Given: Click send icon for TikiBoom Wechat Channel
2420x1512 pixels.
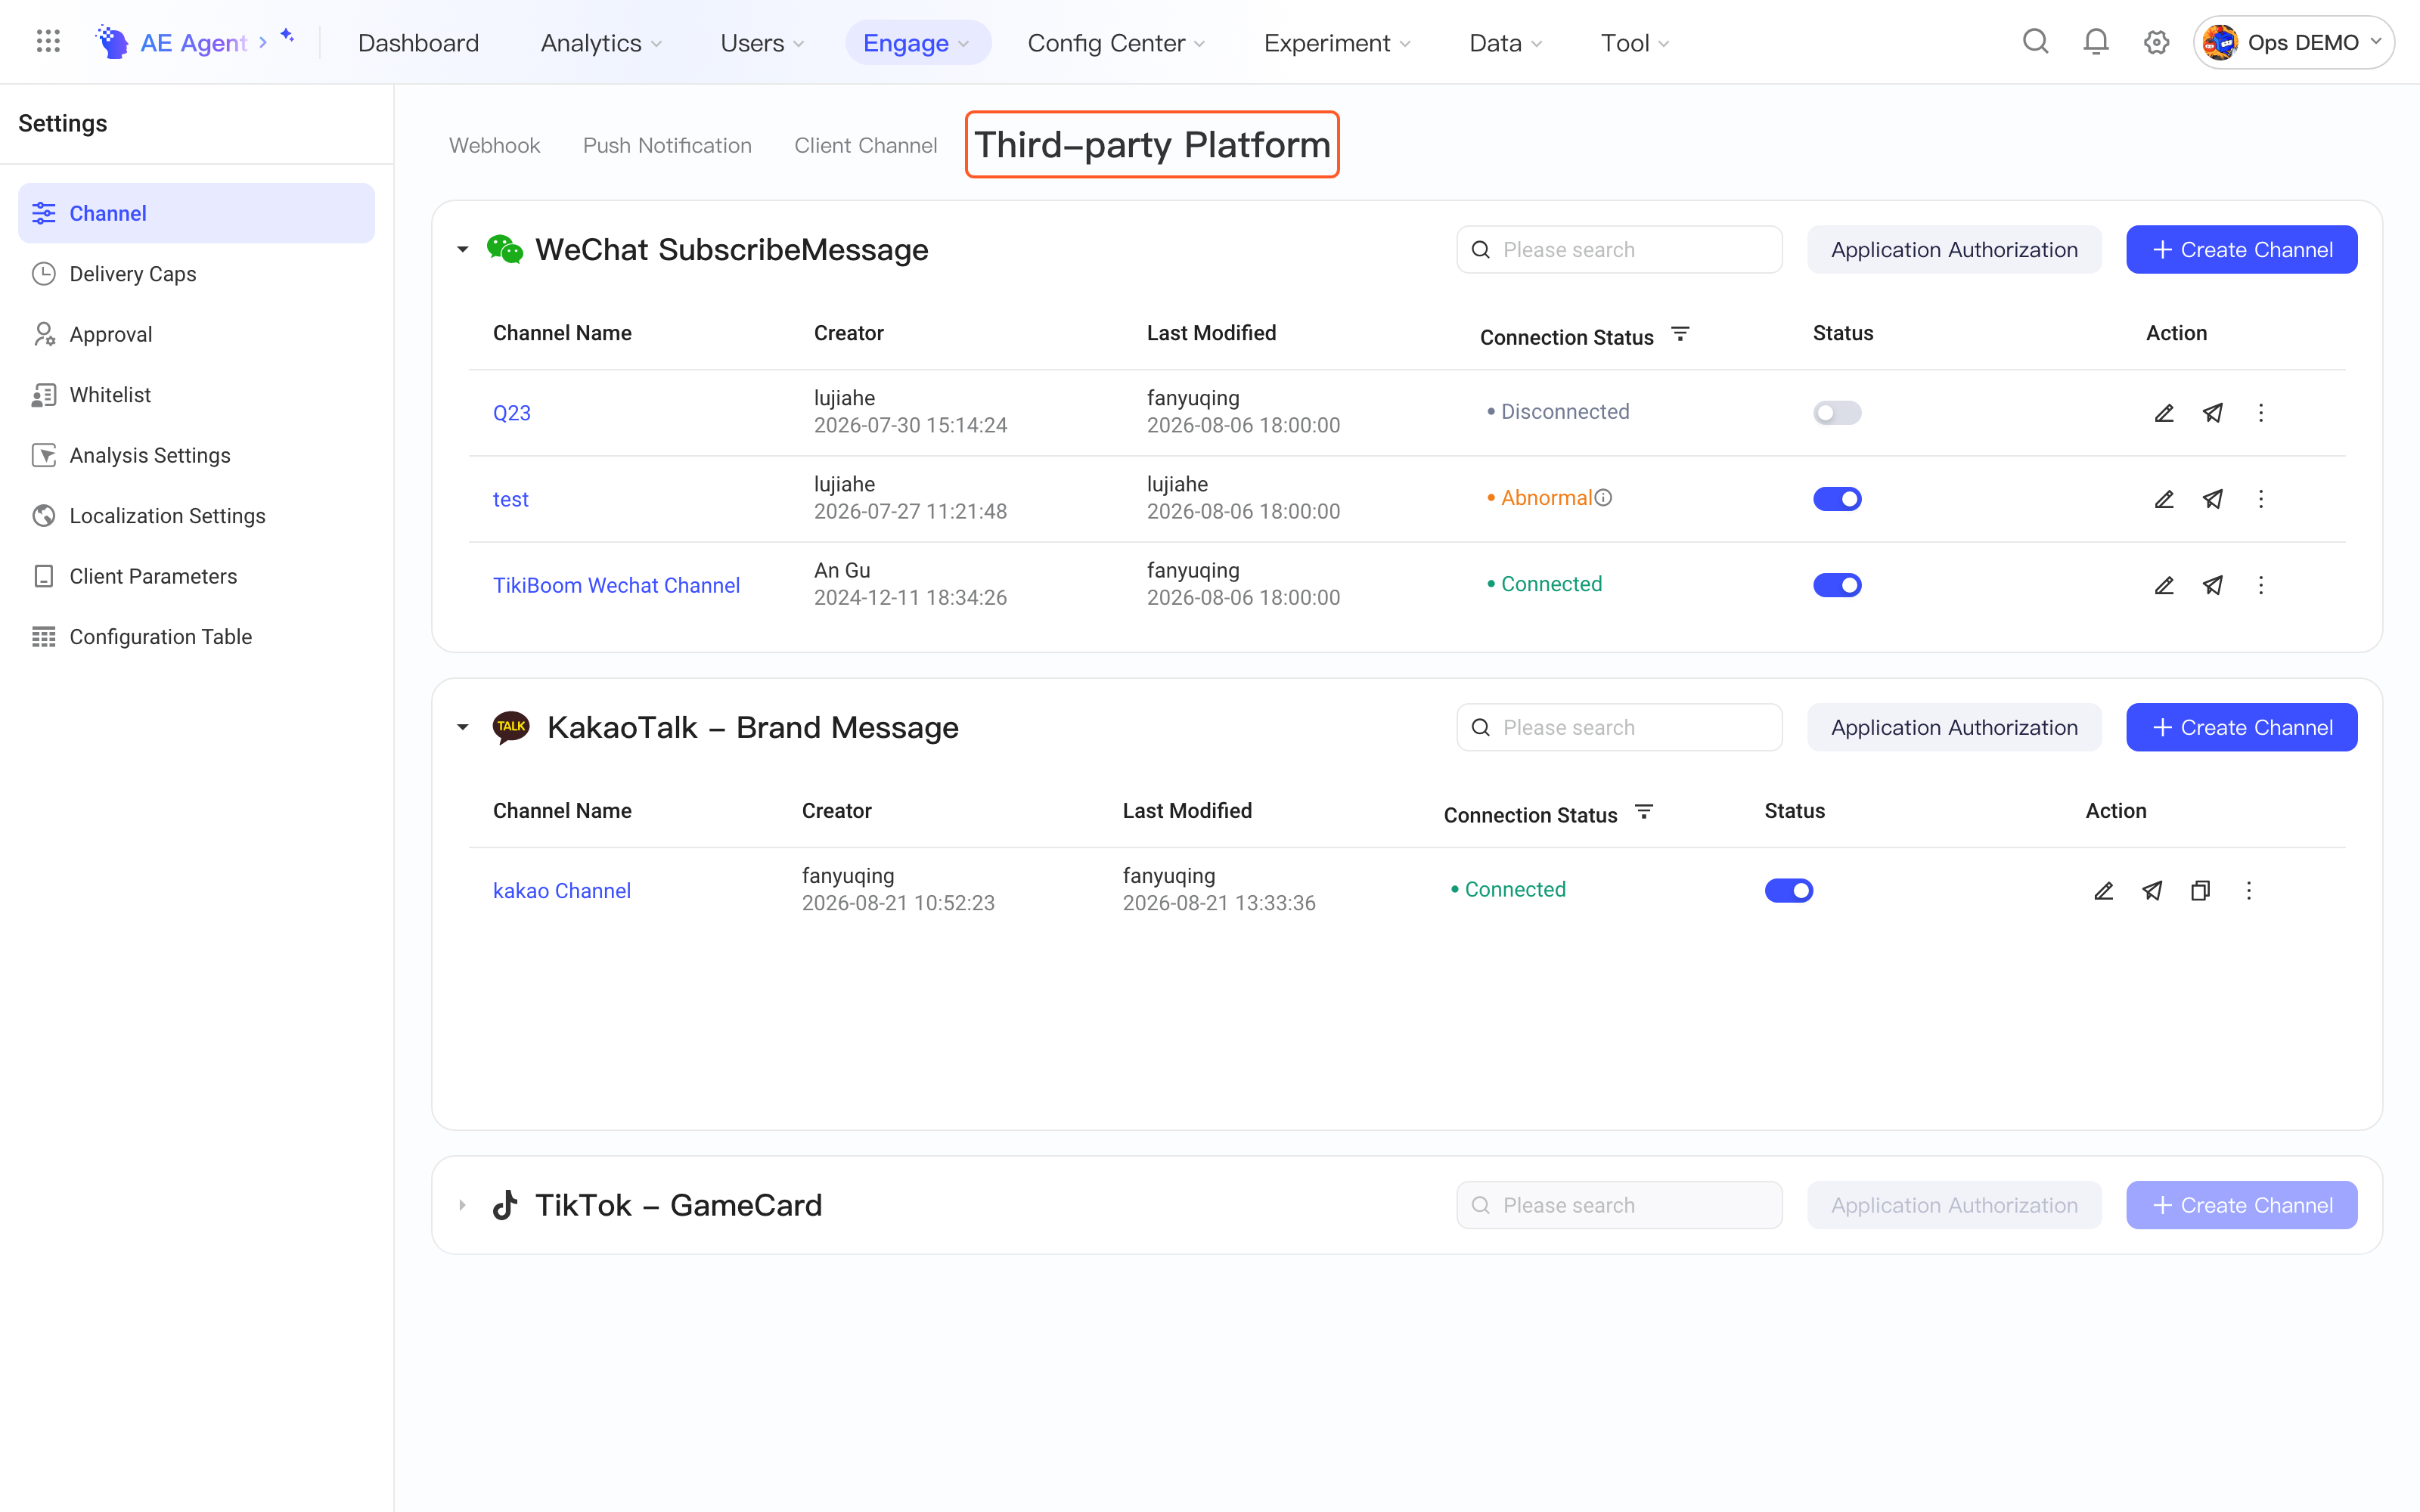Looking at the screenshot, I should pyautogui.click(x=2213, y=585).
